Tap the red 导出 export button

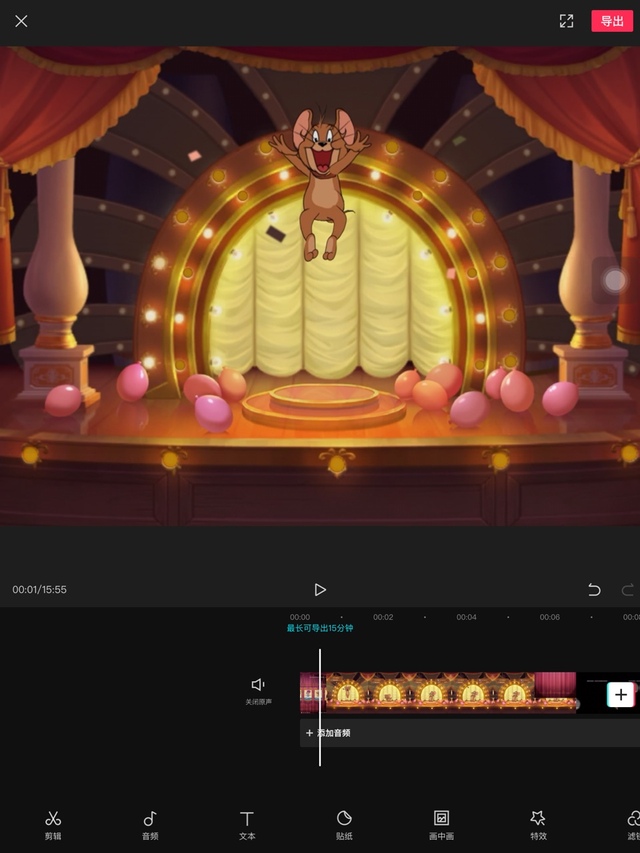coord(612,21)
